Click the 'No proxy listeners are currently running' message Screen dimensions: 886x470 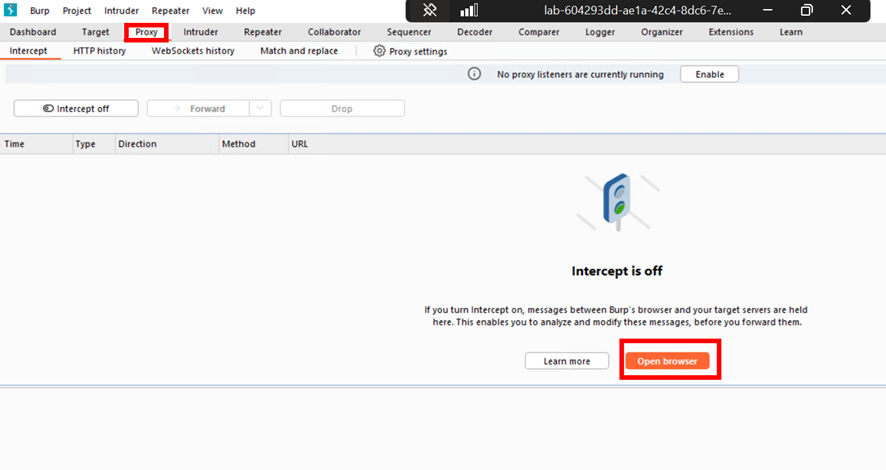point(580,75)
